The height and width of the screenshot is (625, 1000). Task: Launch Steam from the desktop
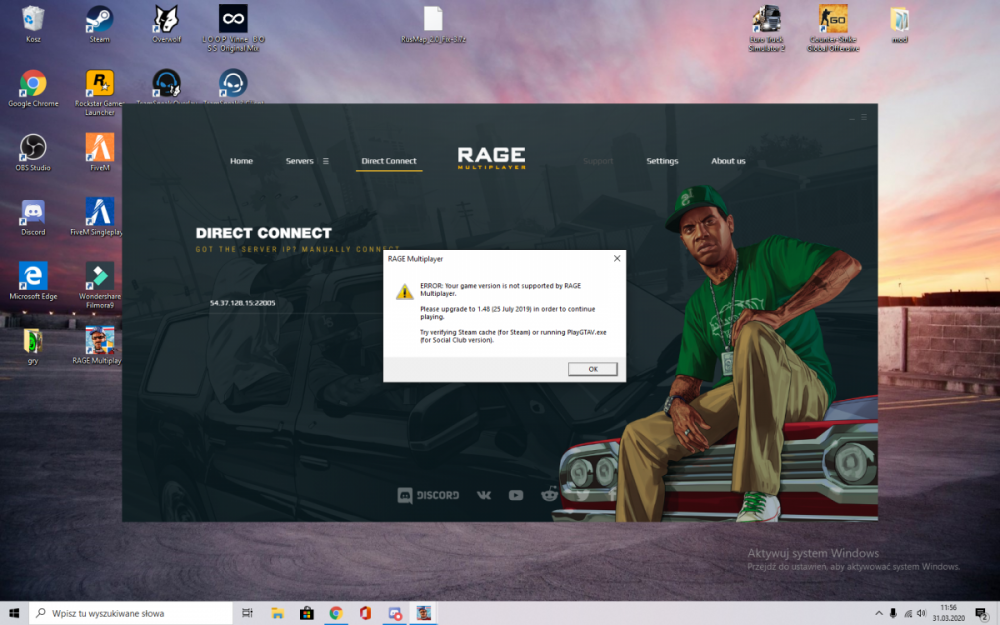(99, 24)
